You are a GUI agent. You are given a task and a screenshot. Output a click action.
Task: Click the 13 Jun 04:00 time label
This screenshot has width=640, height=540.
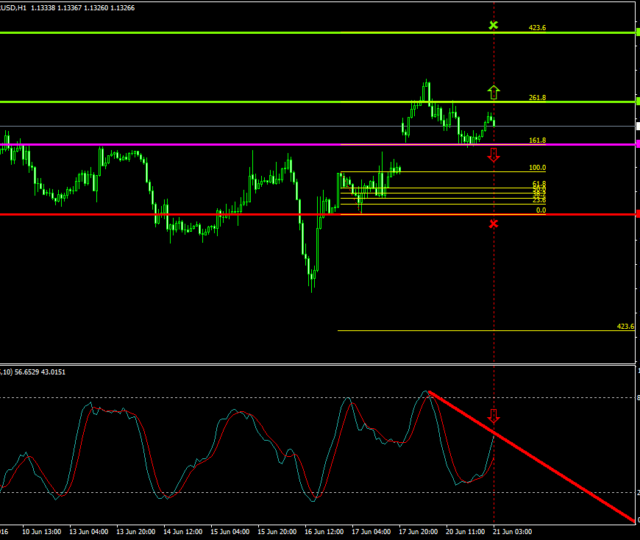[x=88, y=532]
